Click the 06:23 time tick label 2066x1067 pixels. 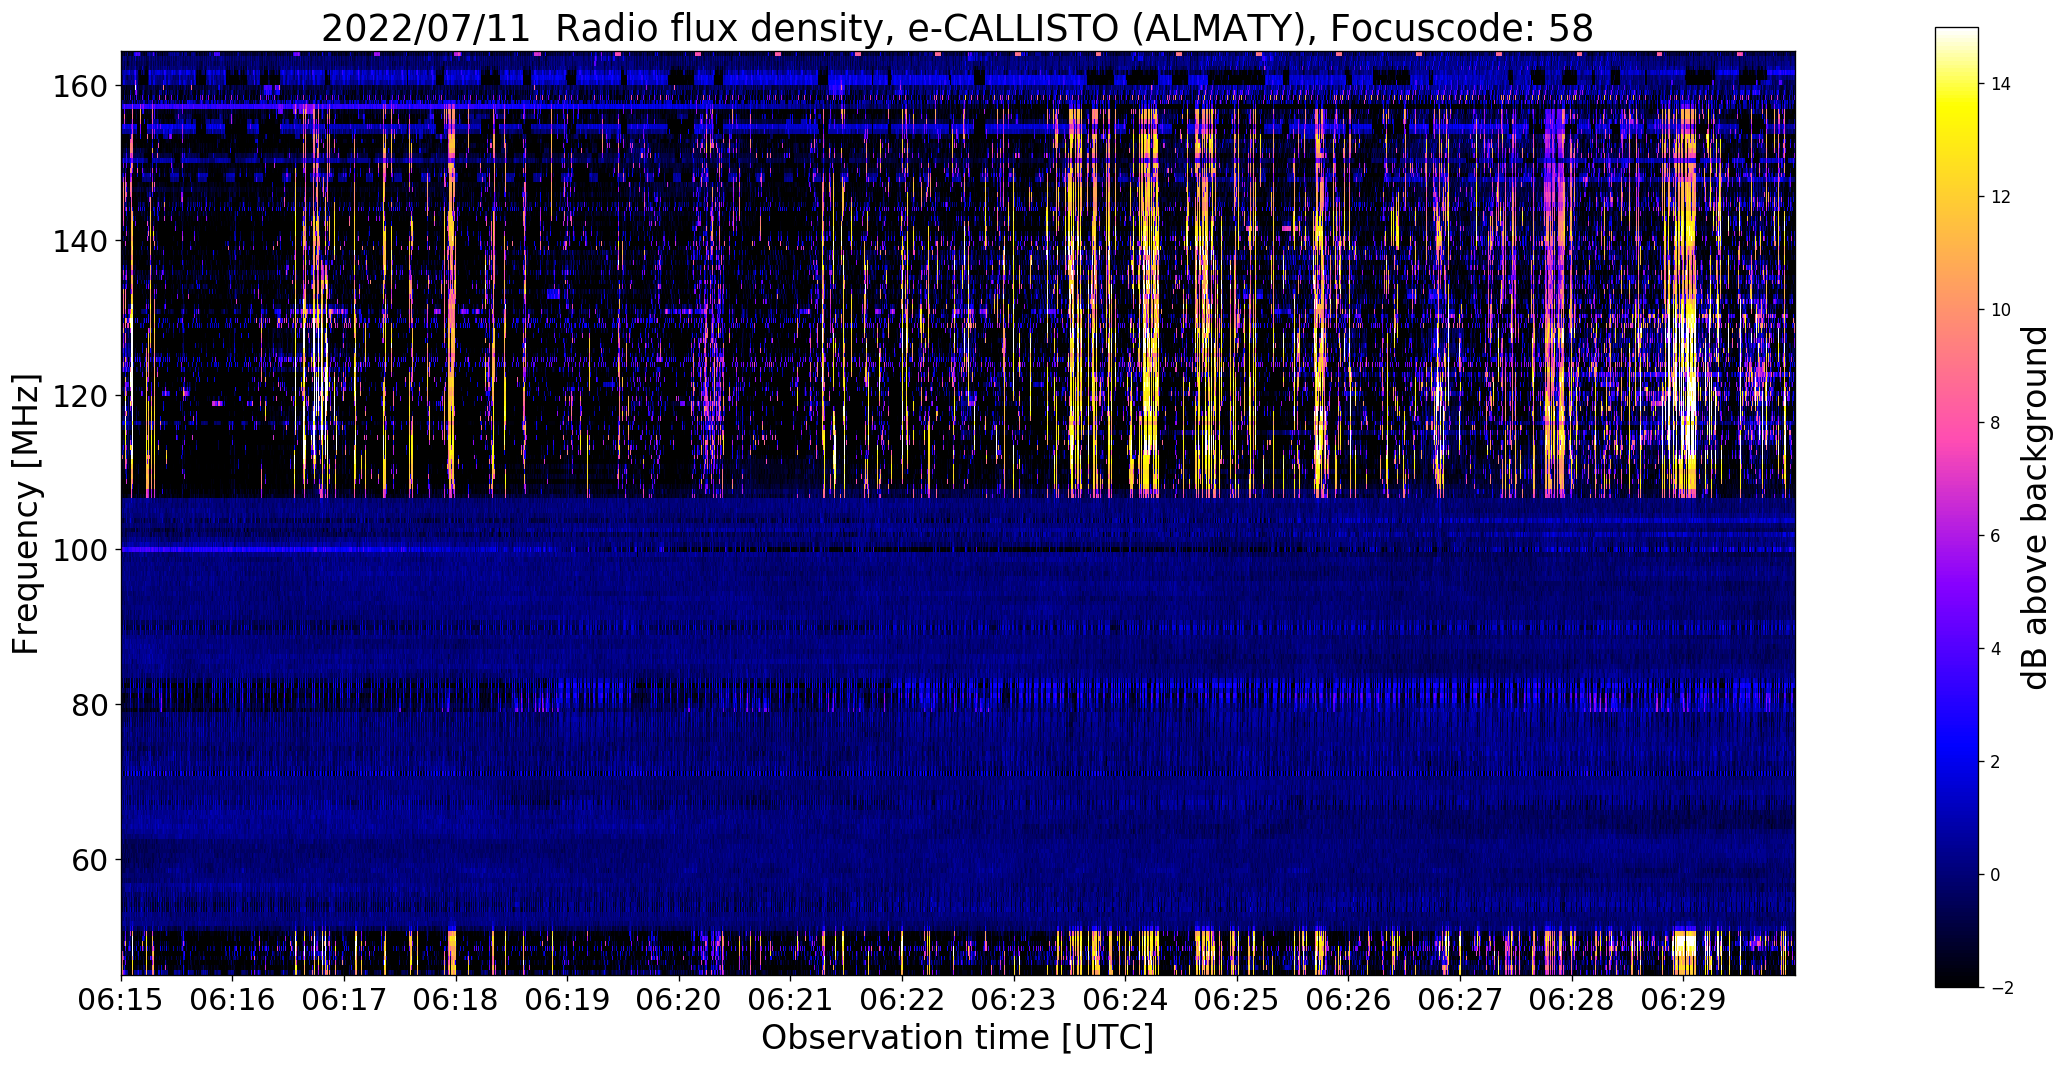1014,1000
